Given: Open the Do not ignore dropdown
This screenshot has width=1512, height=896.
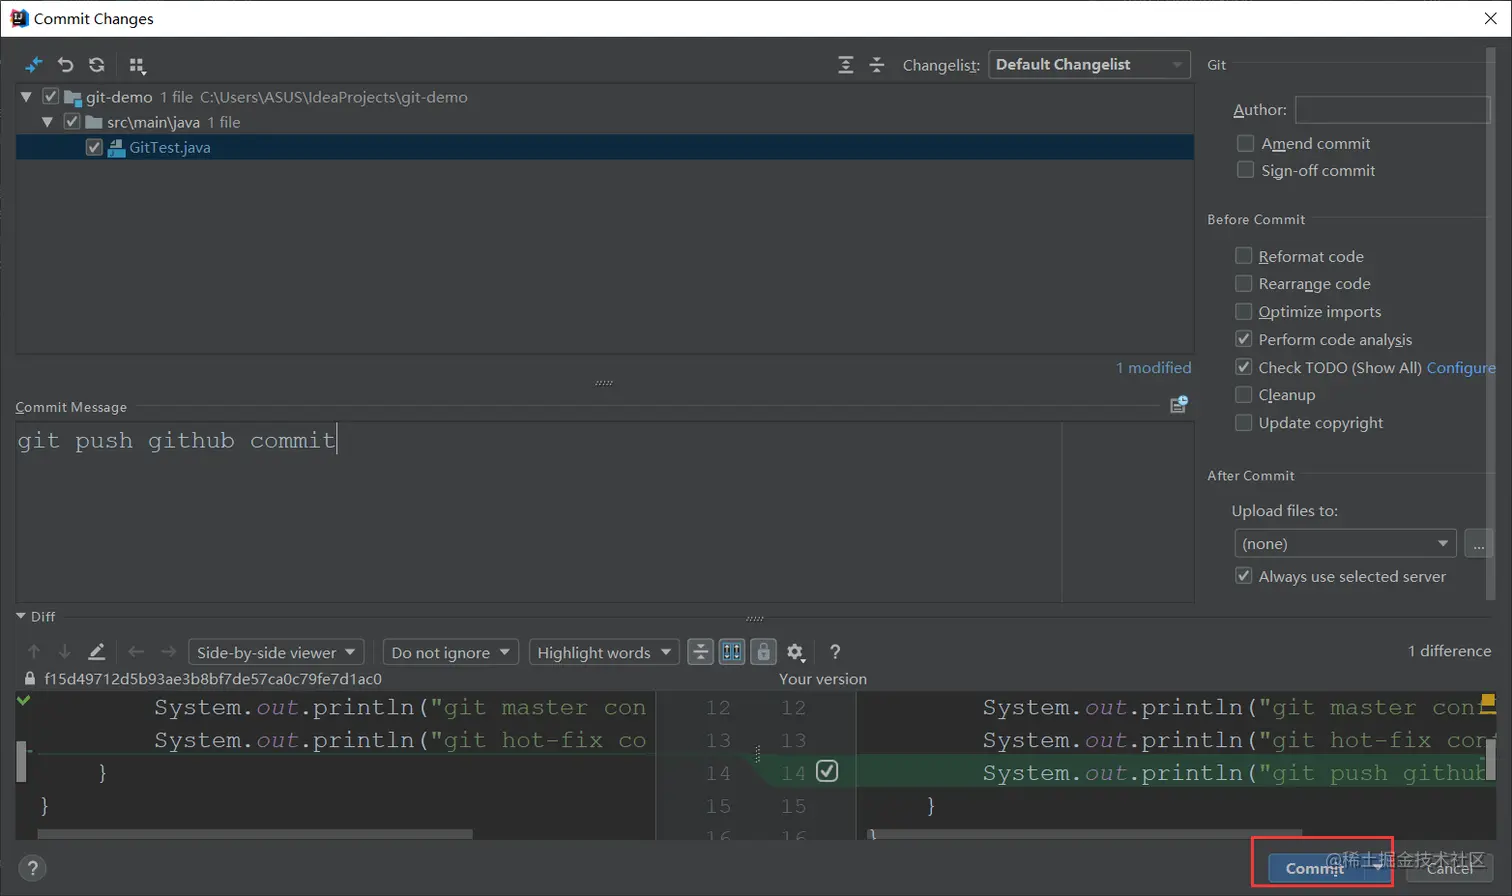Looking at the screenshot, I should (x=451, y=652).
